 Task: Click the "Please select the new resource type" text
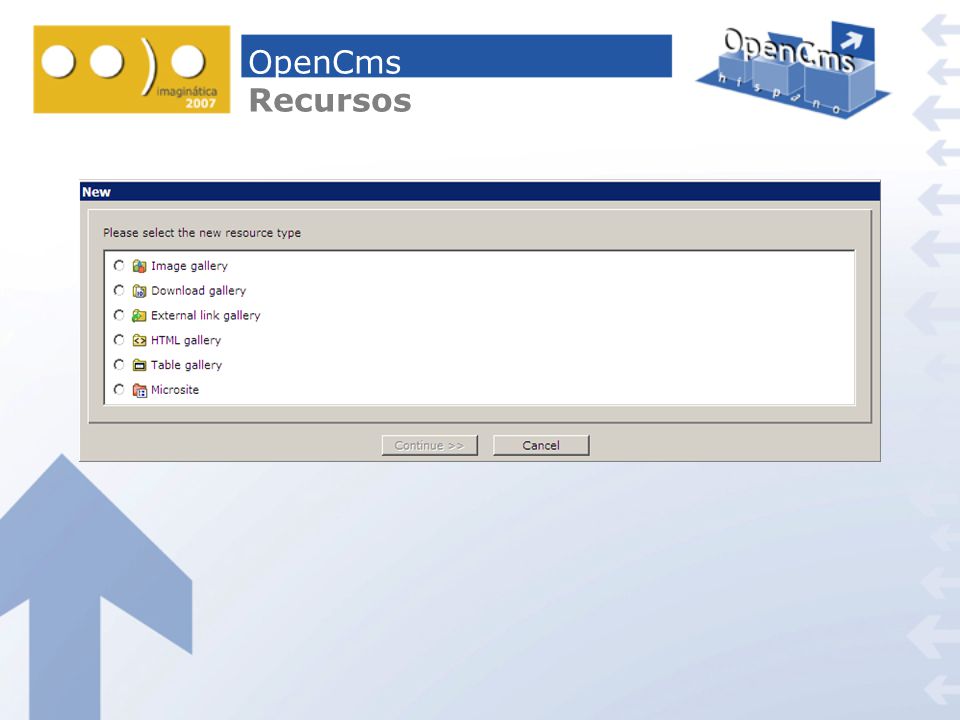click(x=202, y=233)
